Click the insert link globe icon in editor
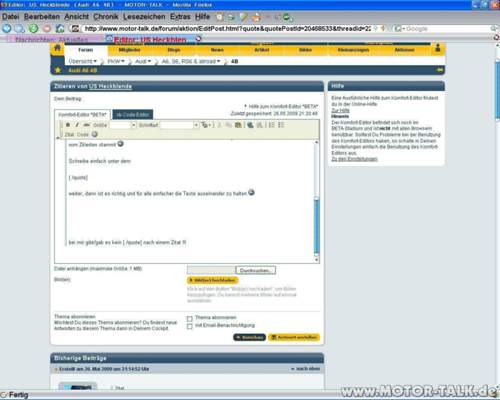500x400 pixels. [250, 125]
